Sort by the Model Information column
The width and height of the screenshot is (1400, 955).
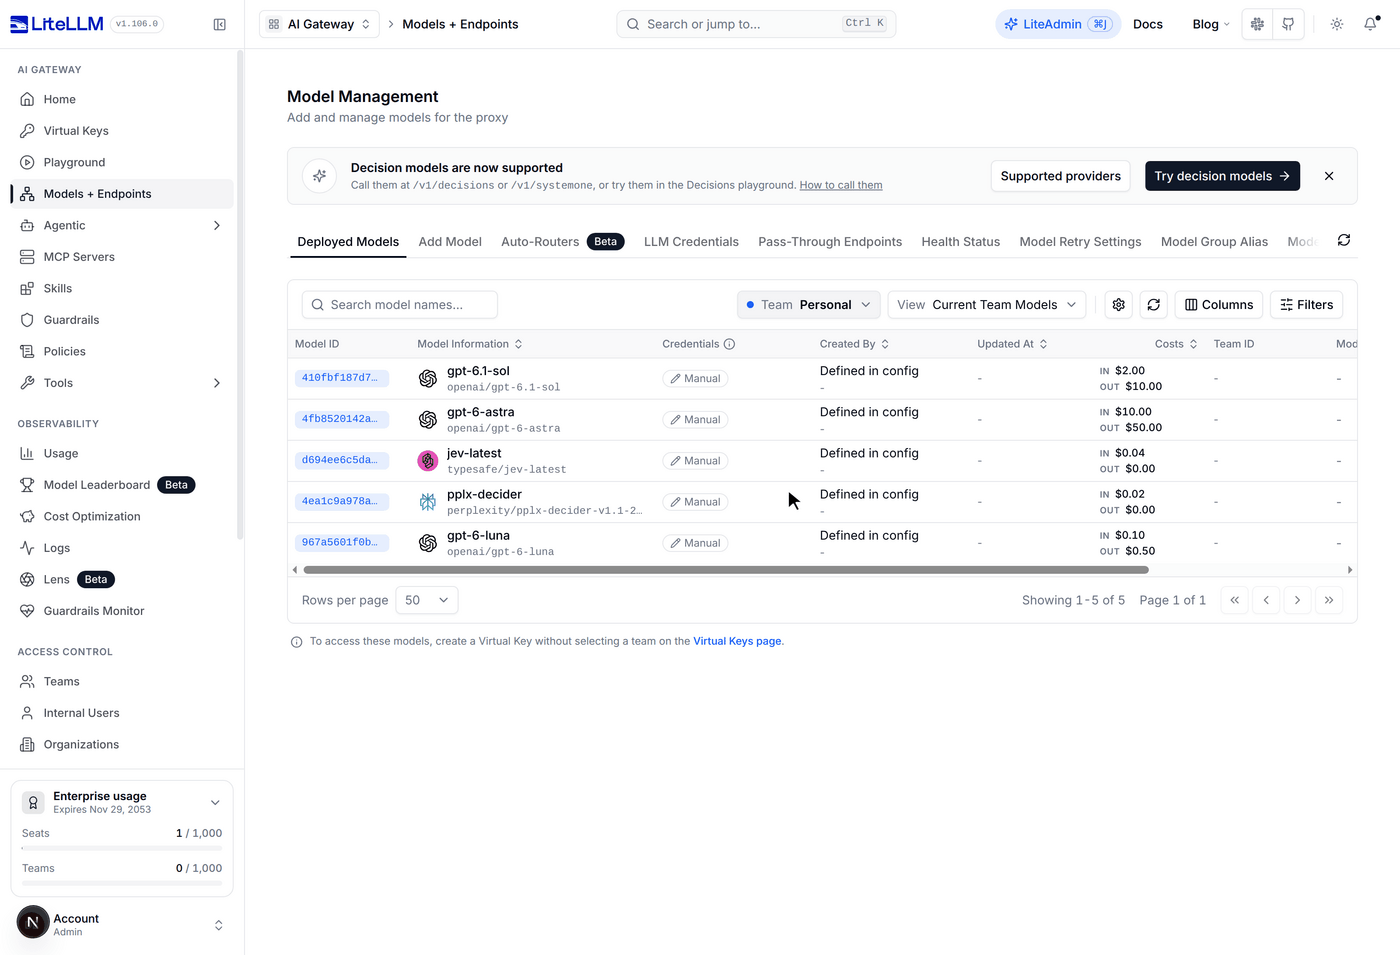tap(470, 344)
